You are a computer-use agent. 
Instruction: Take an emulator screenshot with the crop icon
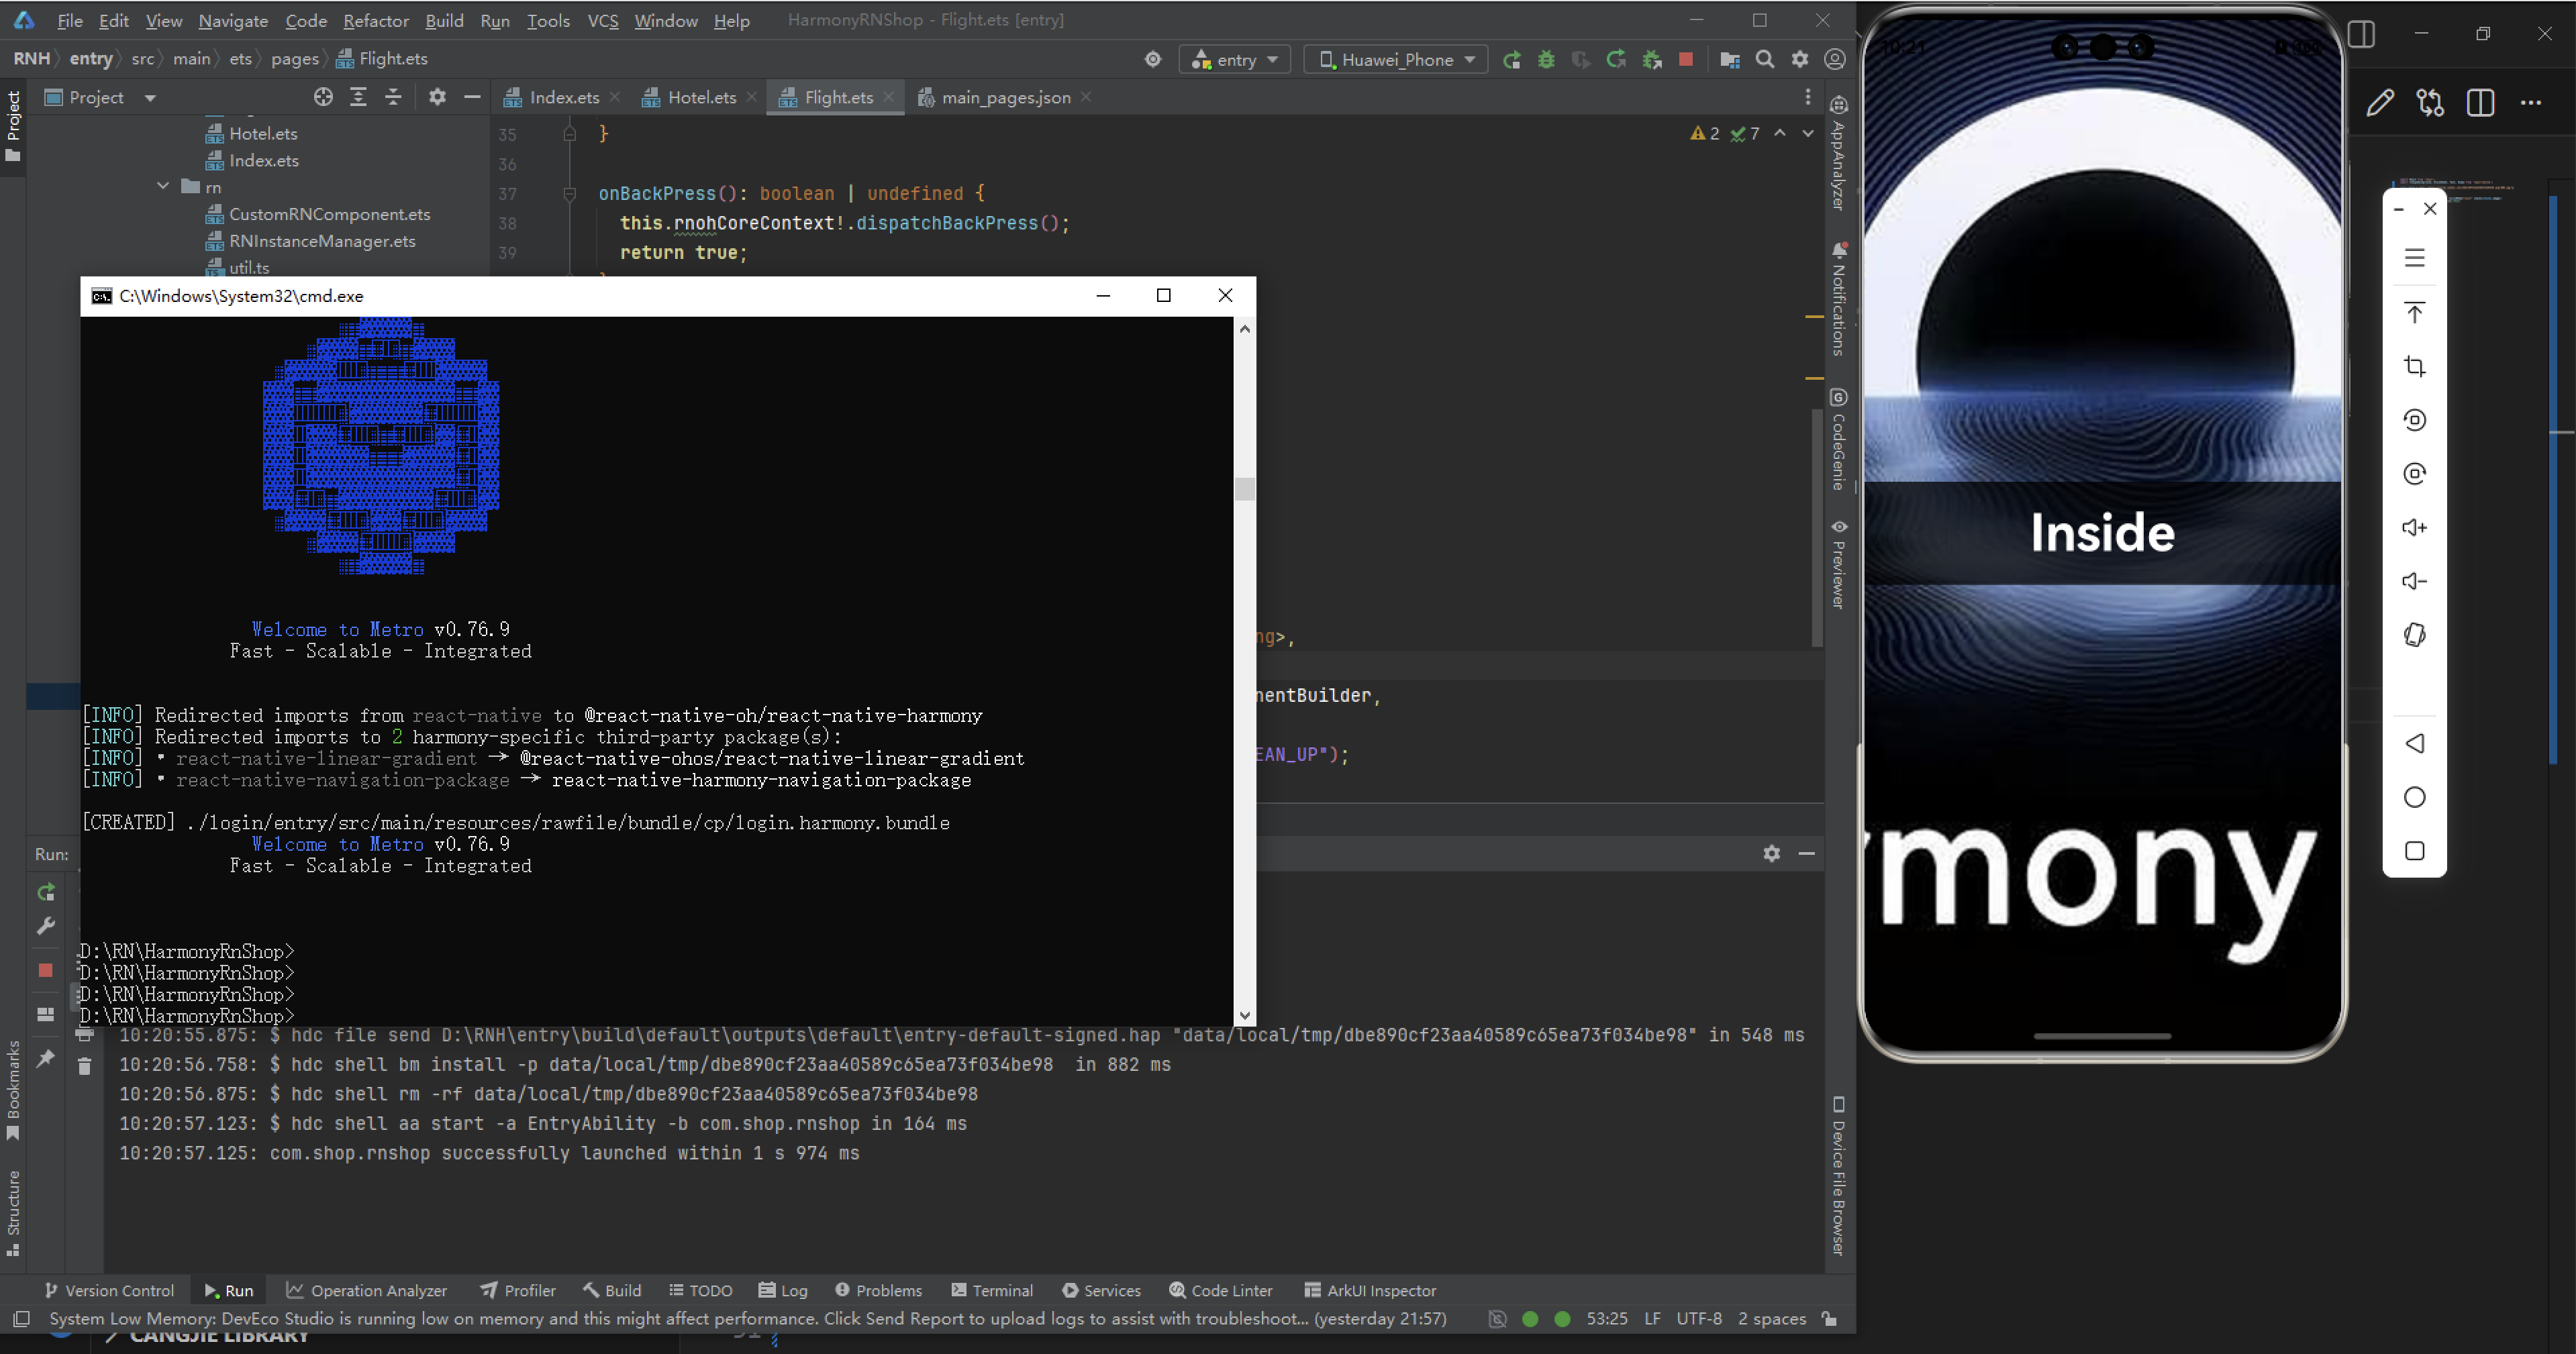pyautogui.click(x=2414, y=366)
